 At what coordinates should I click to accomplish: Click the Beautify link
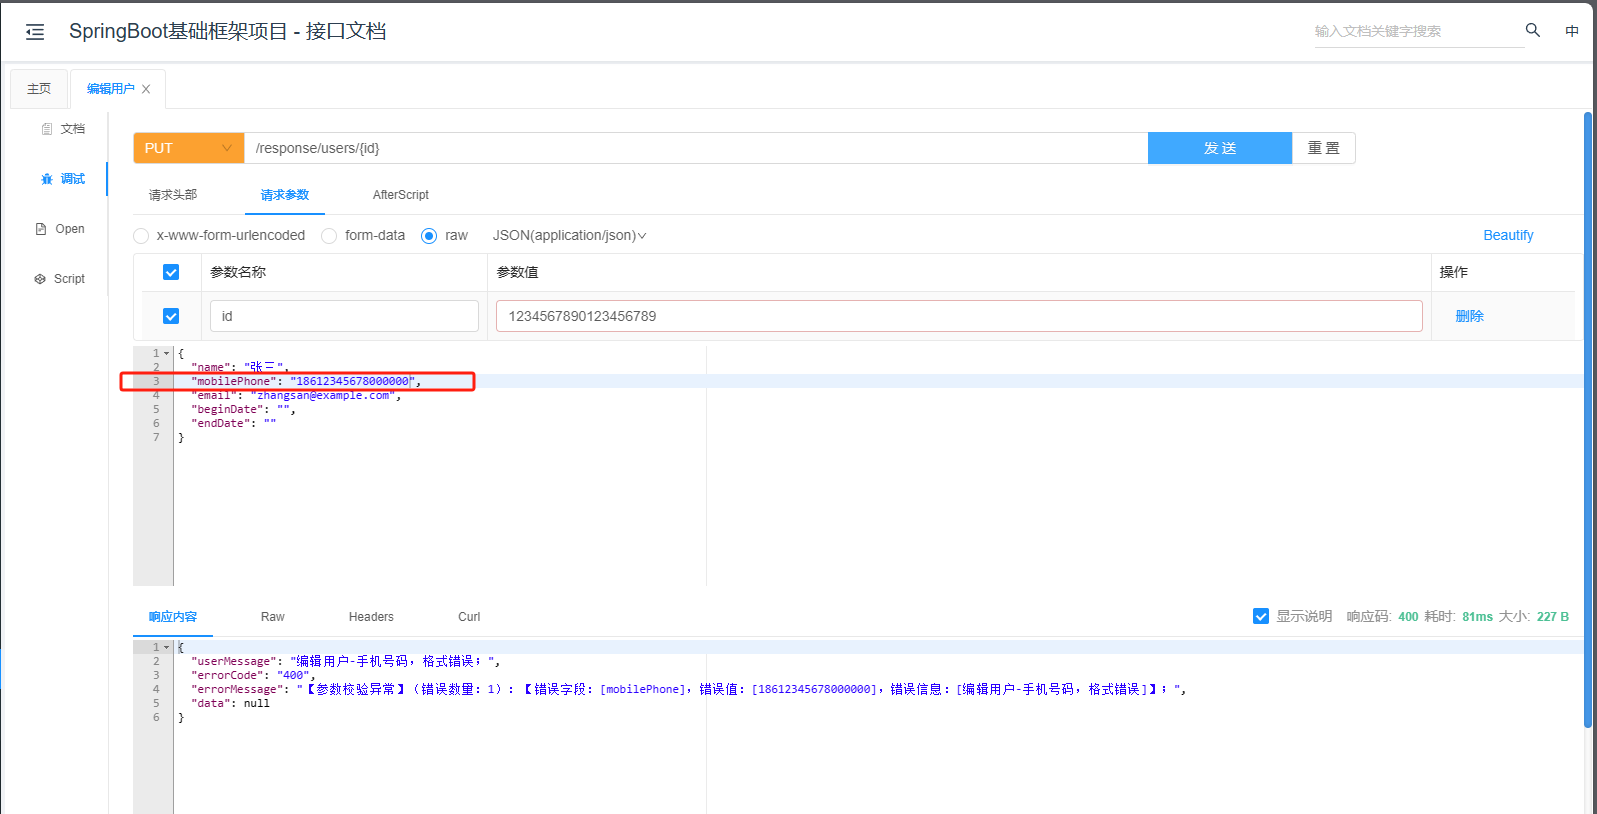pyautogui.click(x=1508, y=236)
